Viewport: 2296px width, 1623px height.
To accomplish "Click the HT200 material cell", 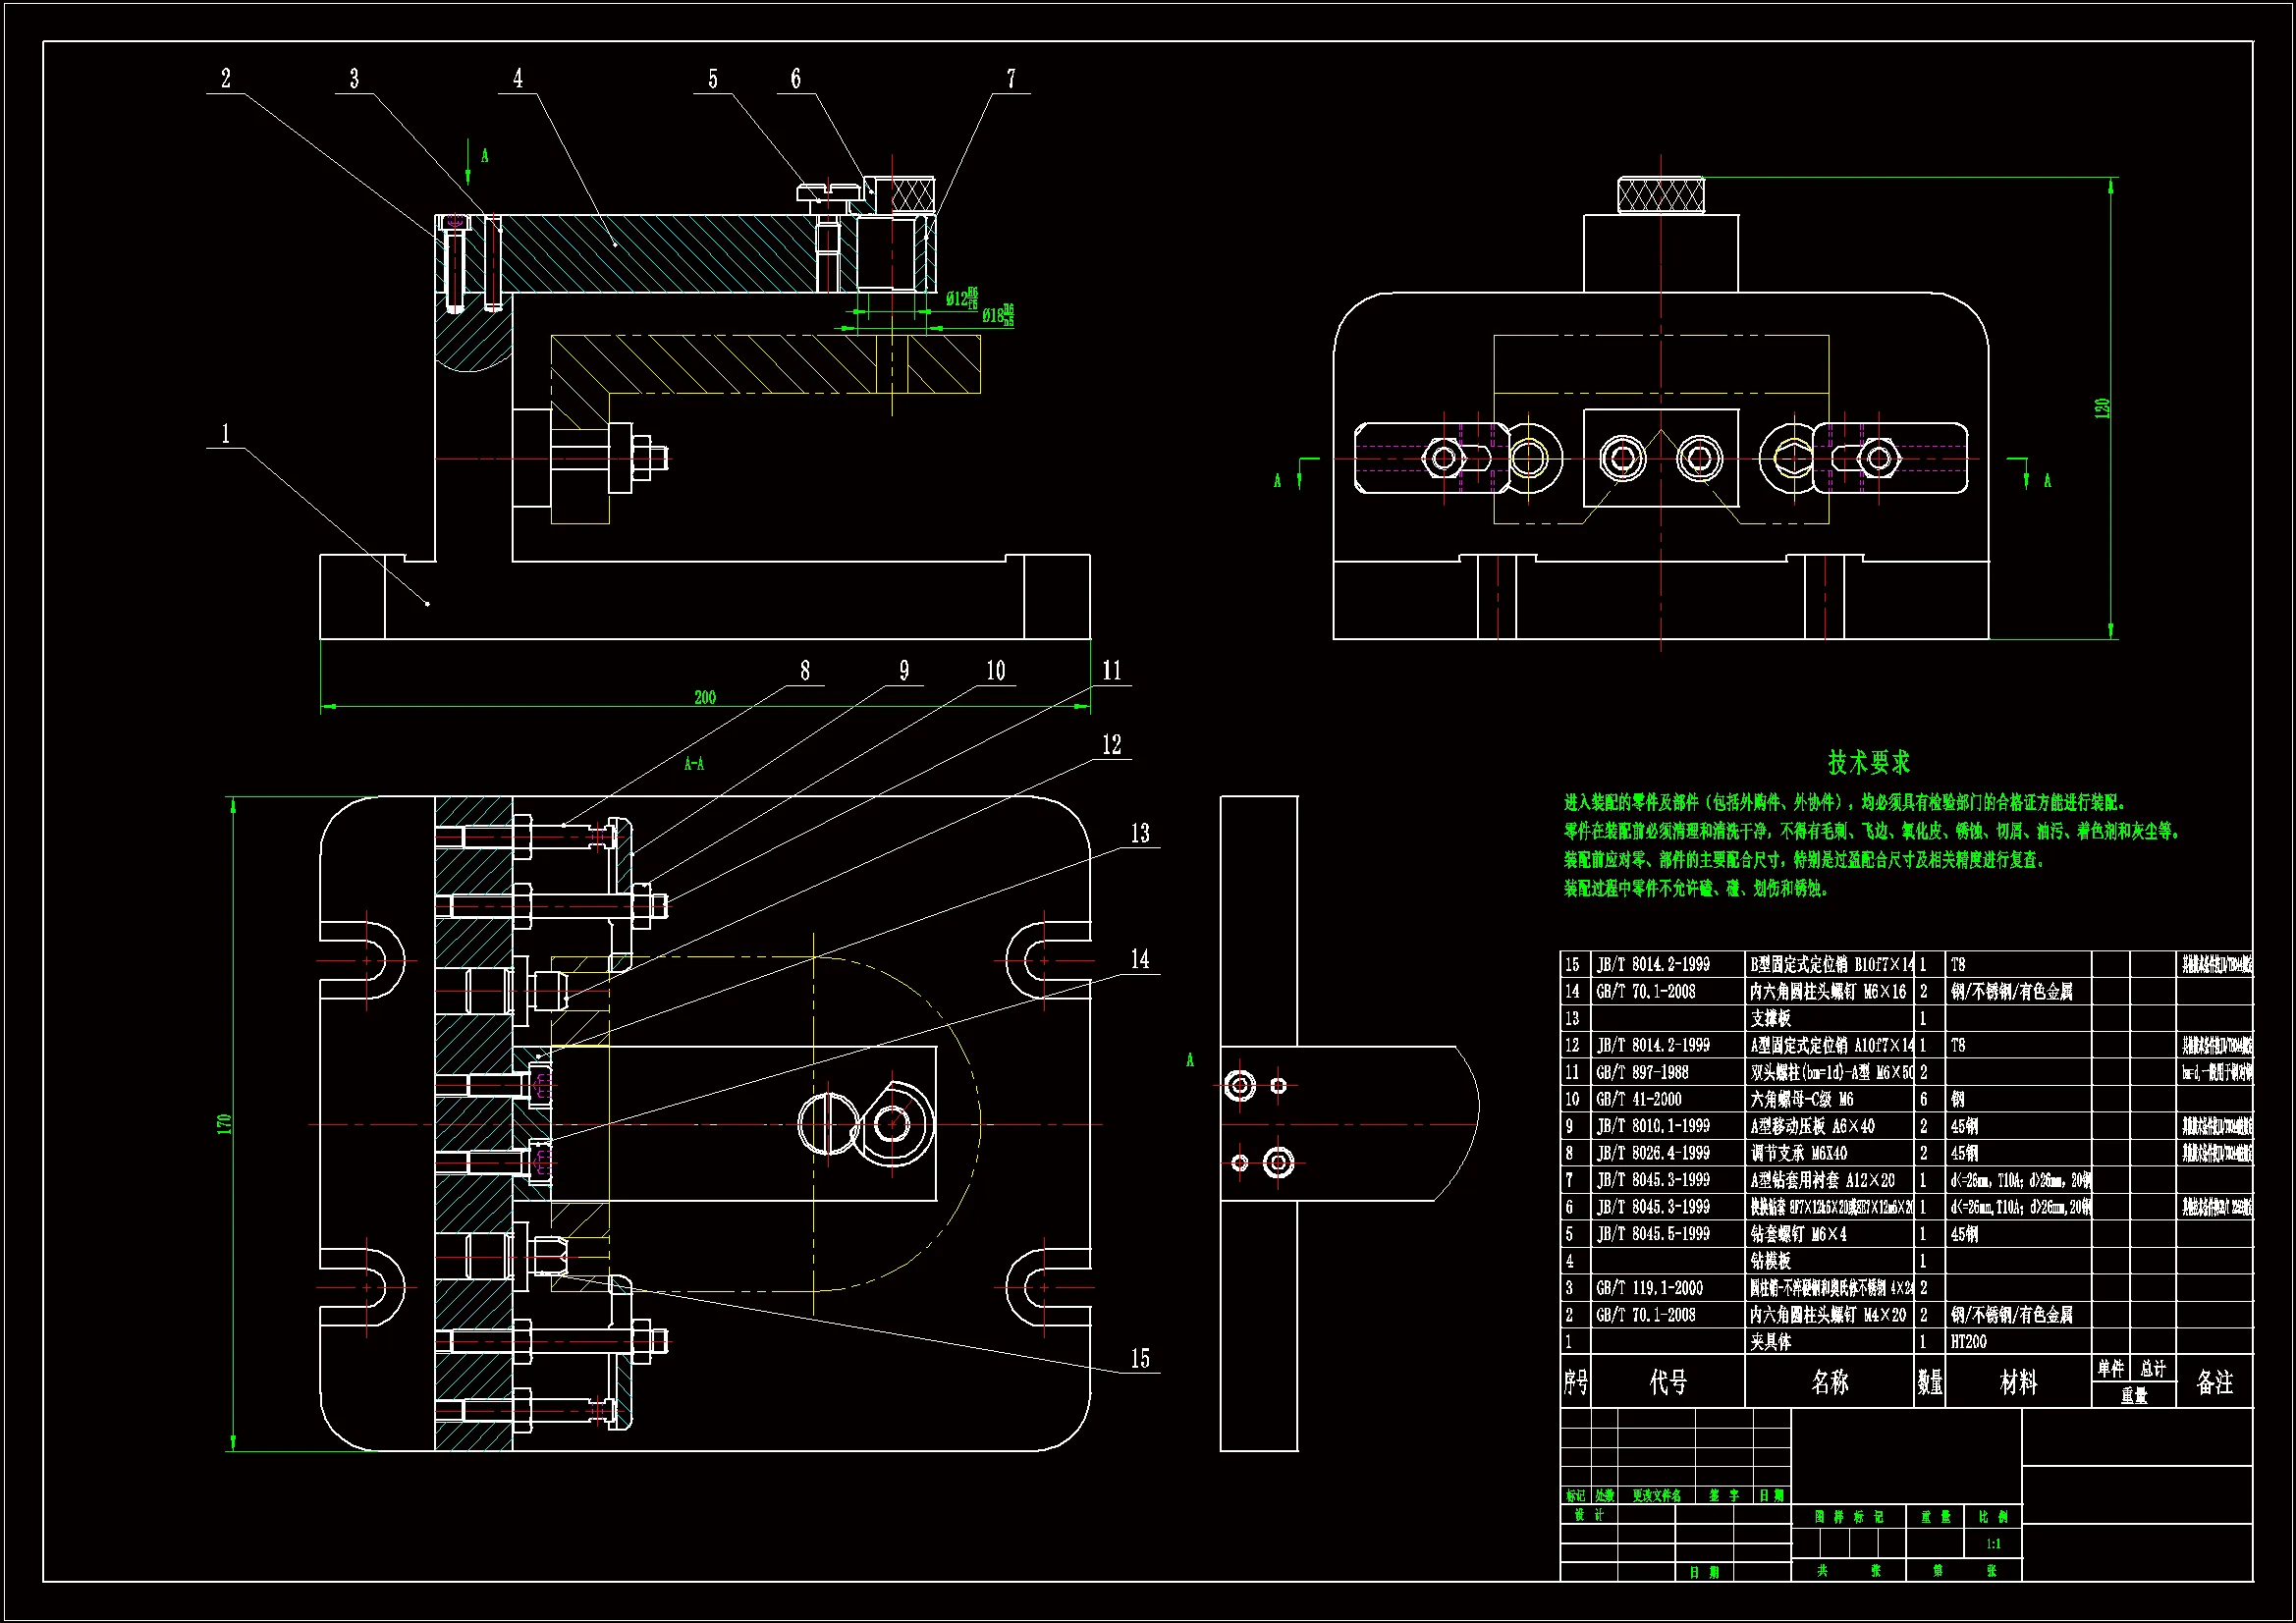I will point(1968,1342).
